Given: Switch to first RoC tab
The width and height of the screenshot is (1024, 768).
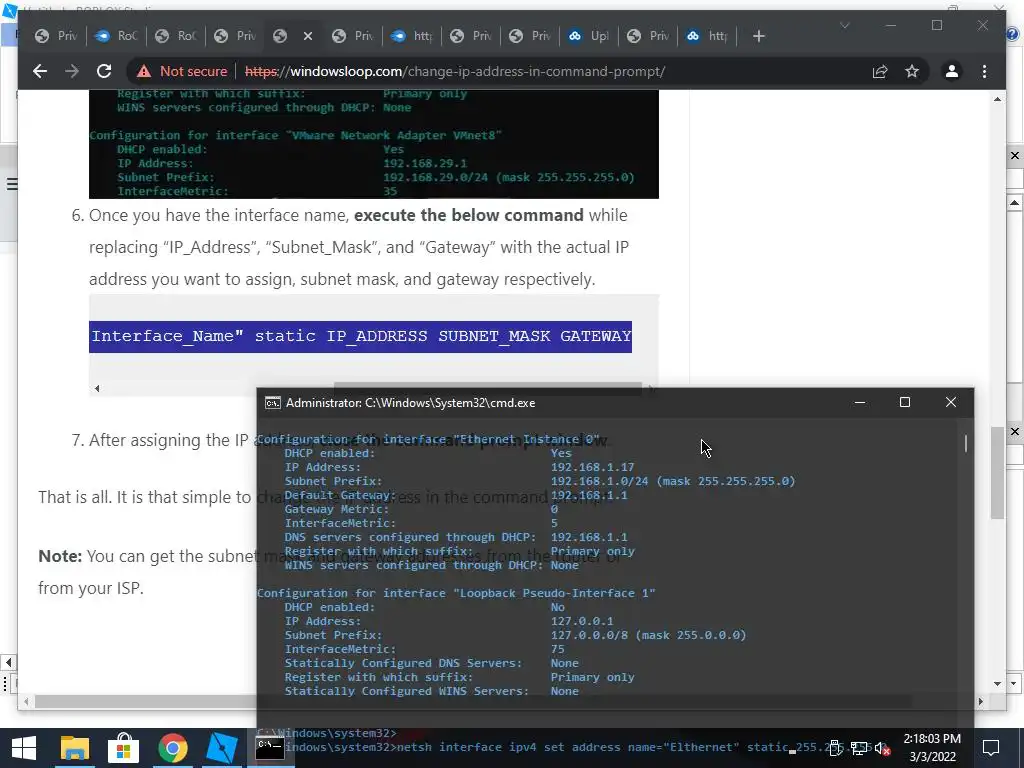Looking at the screenshot, I should tap(116, 37).
